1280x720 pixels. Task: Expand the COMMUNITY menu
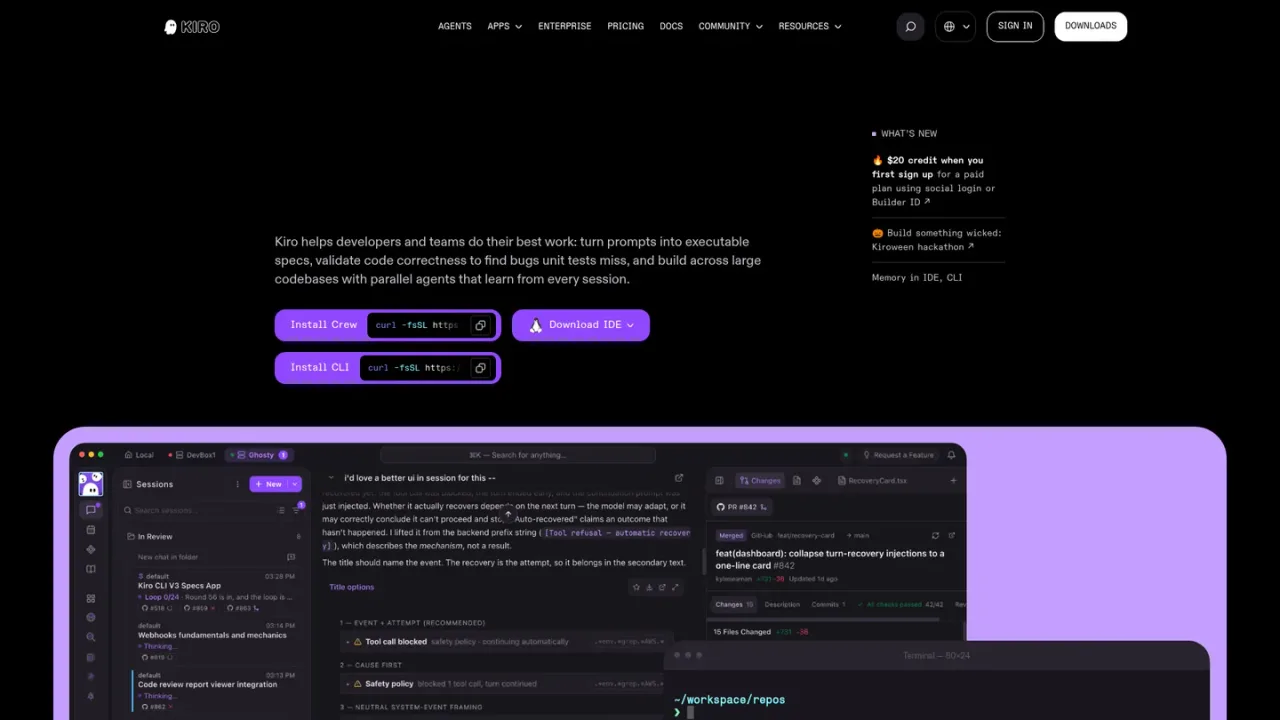point(730,27)
